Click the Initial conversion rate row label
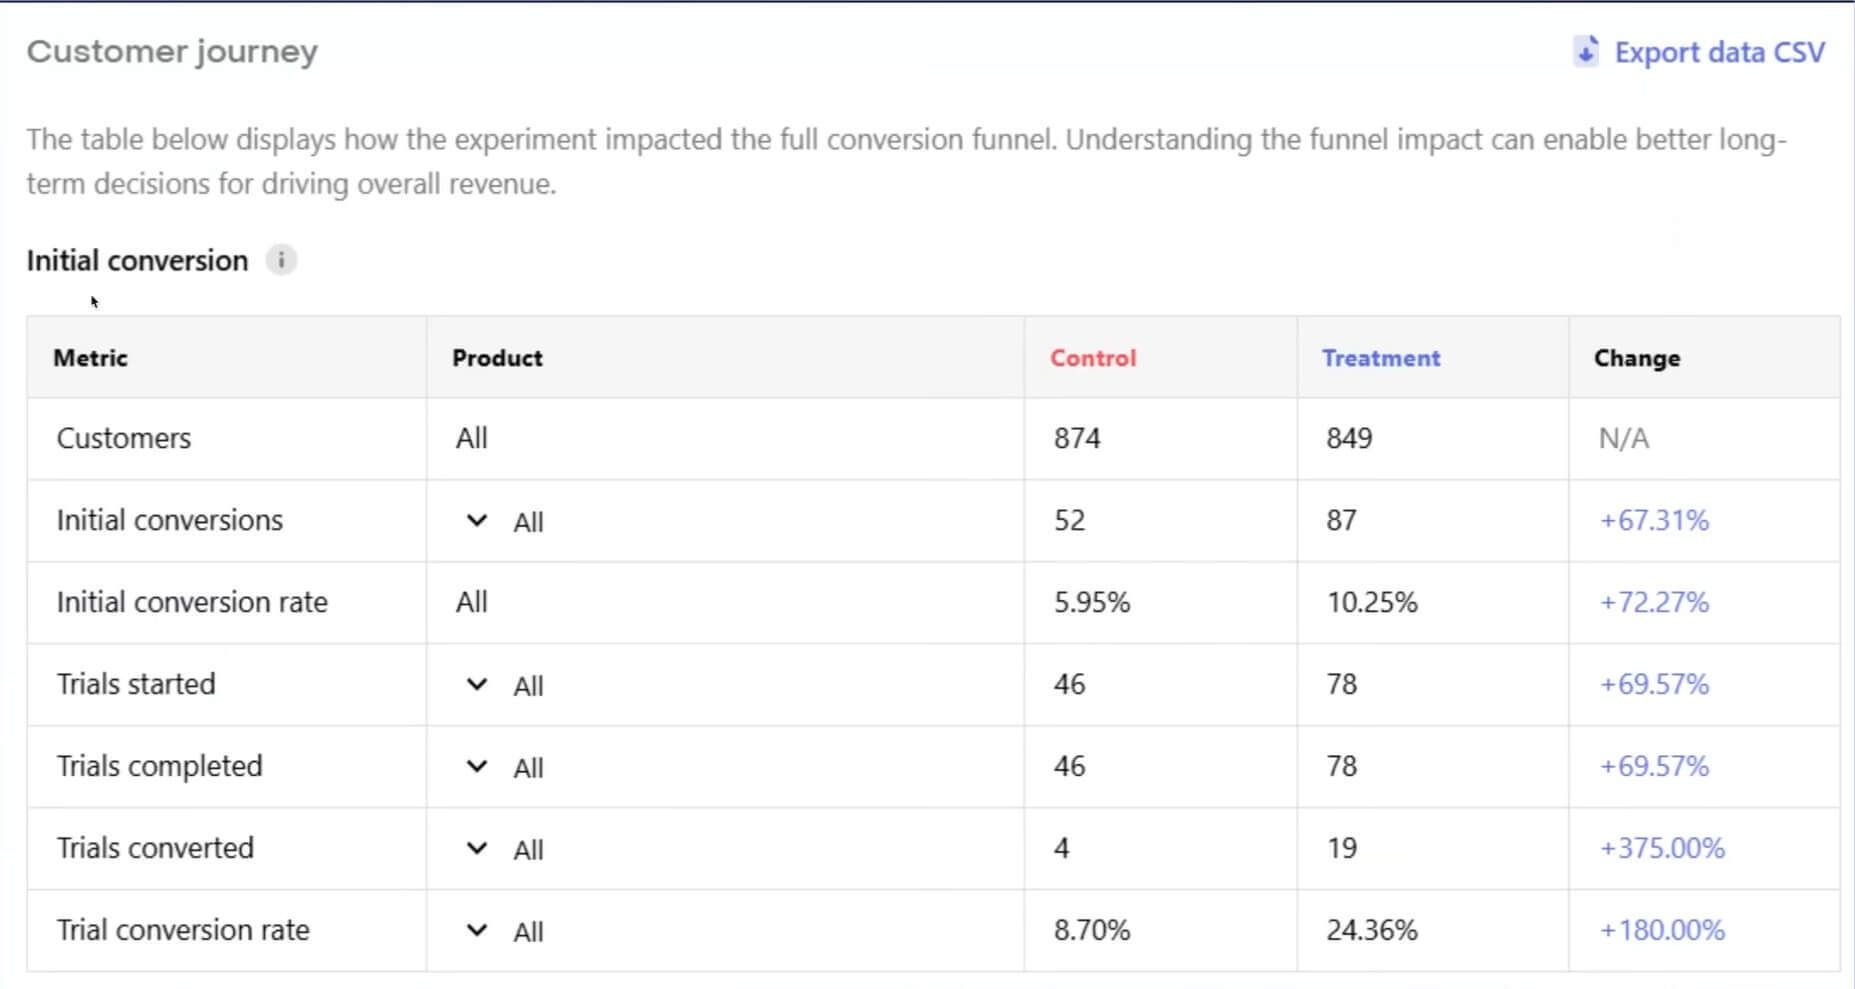 192,602
